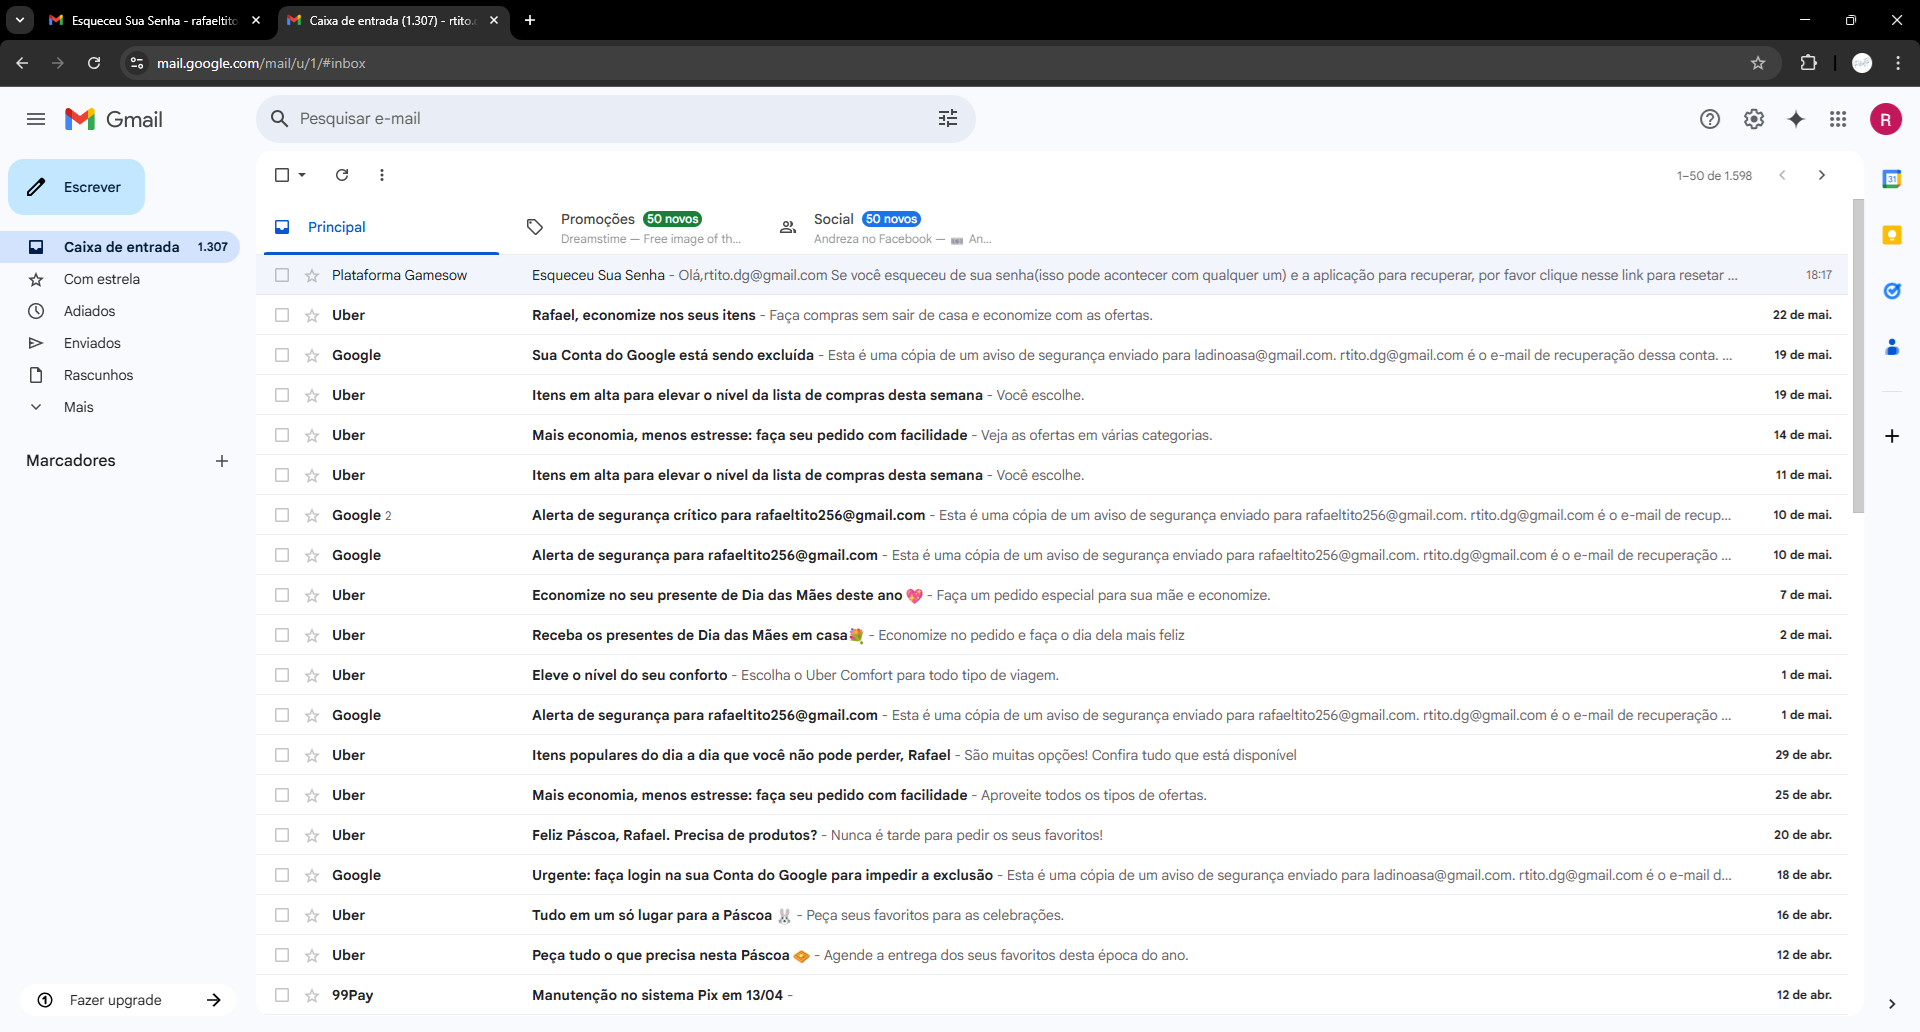1920x1032 pixels.
Task: Click Escrever to compose an email
Action: tap(76, 187)
